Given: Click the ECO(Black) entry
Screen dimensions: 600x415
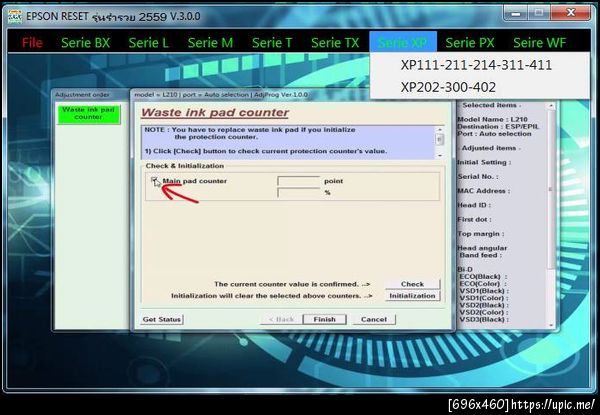Looking at the screenshot, I should [483, 277].
